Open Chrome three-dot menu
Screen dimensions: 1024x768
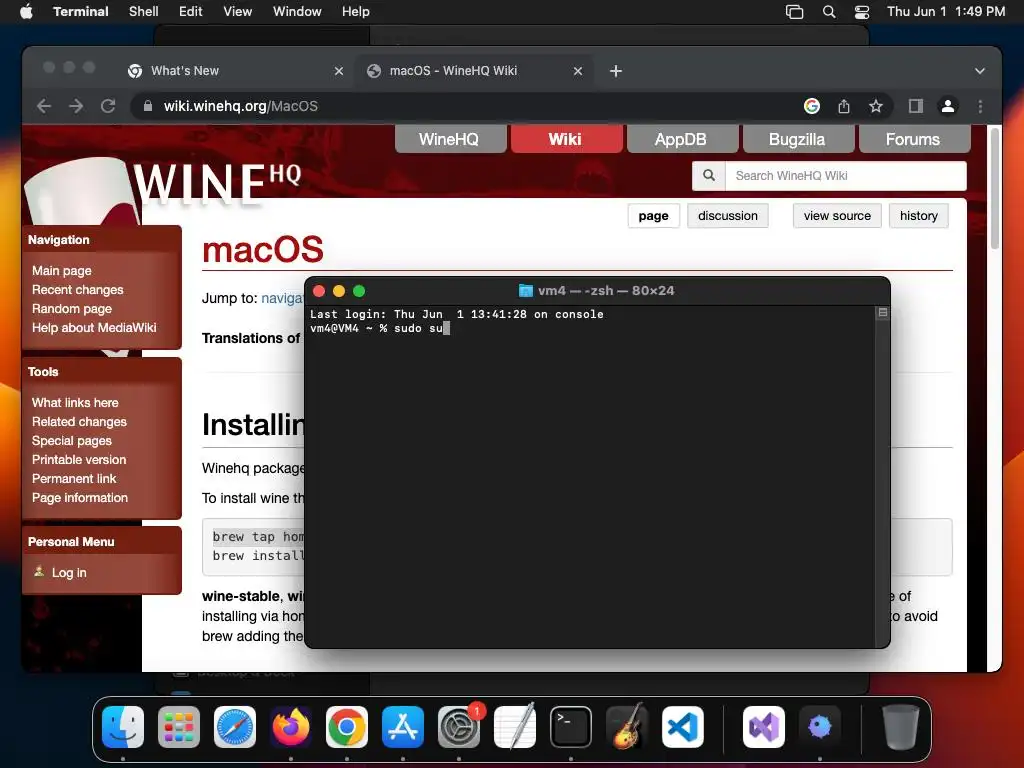pyautogui.click(x=980, y=106)
